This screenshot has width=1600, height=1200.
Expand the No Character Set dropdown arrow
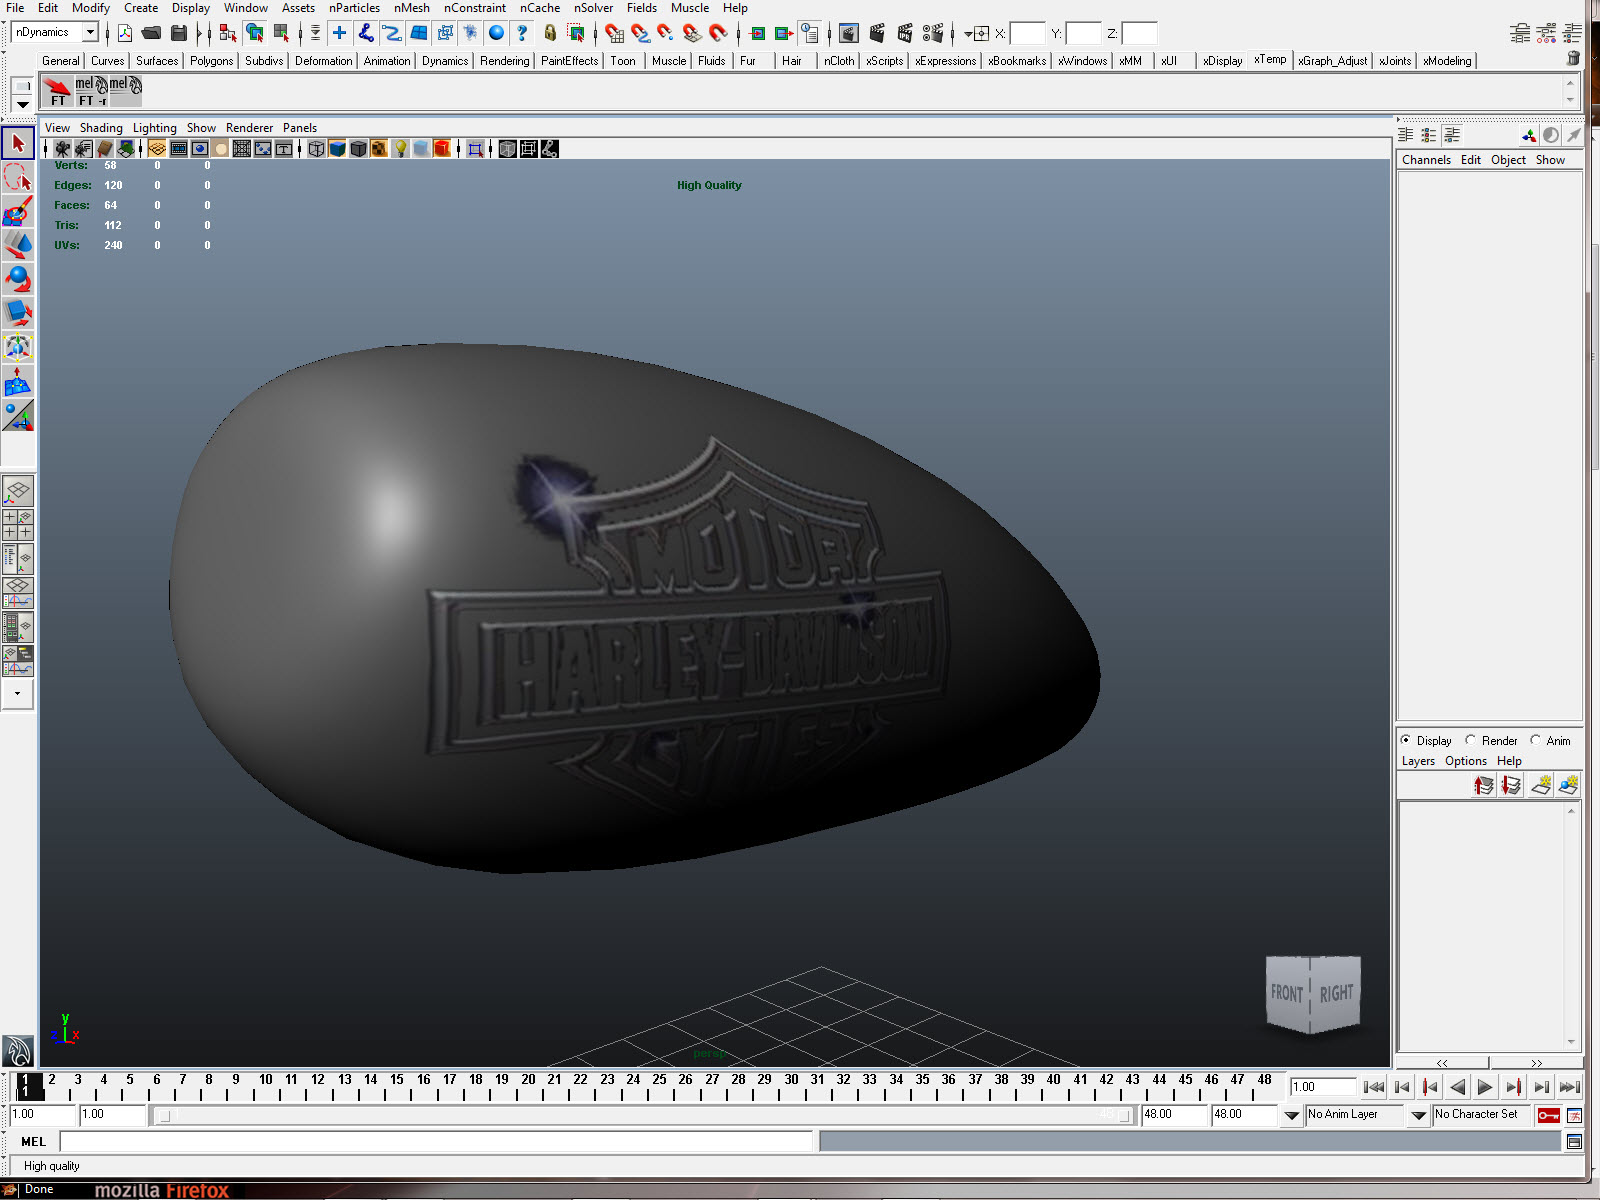click(x=1418, y=1115)
